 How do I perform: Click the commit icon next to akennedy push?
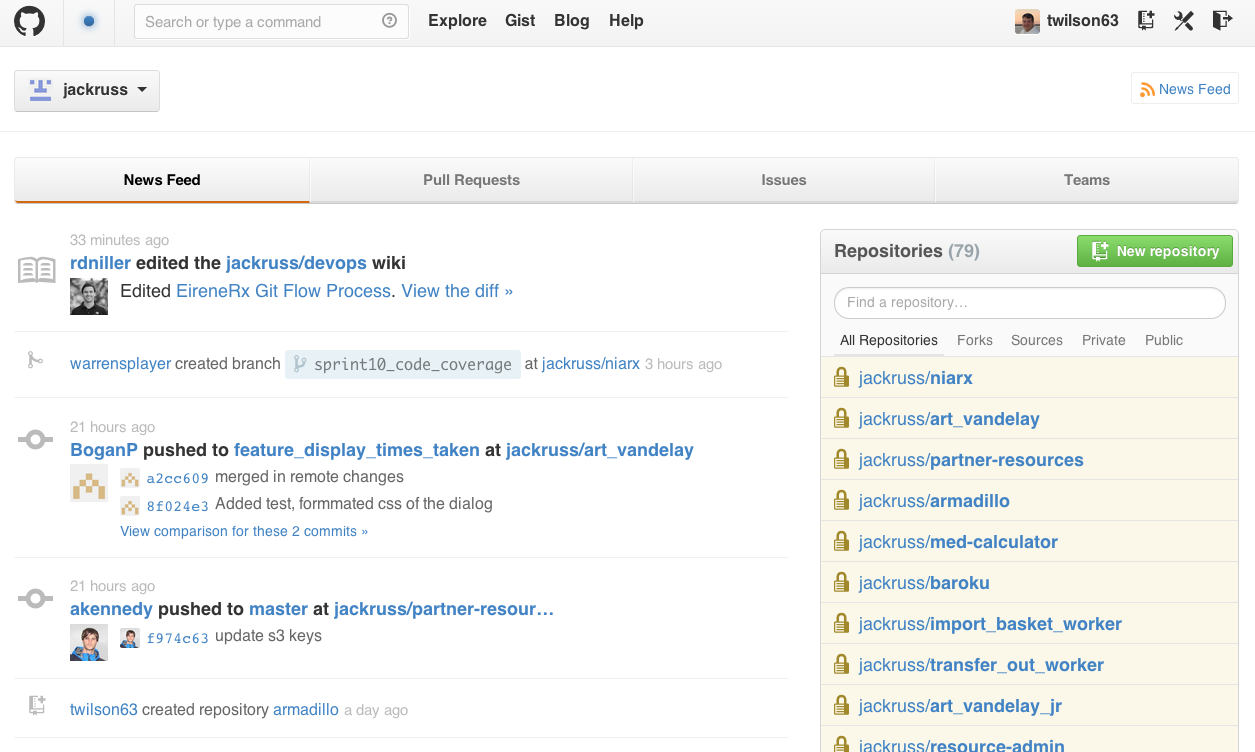coord(35,598)
